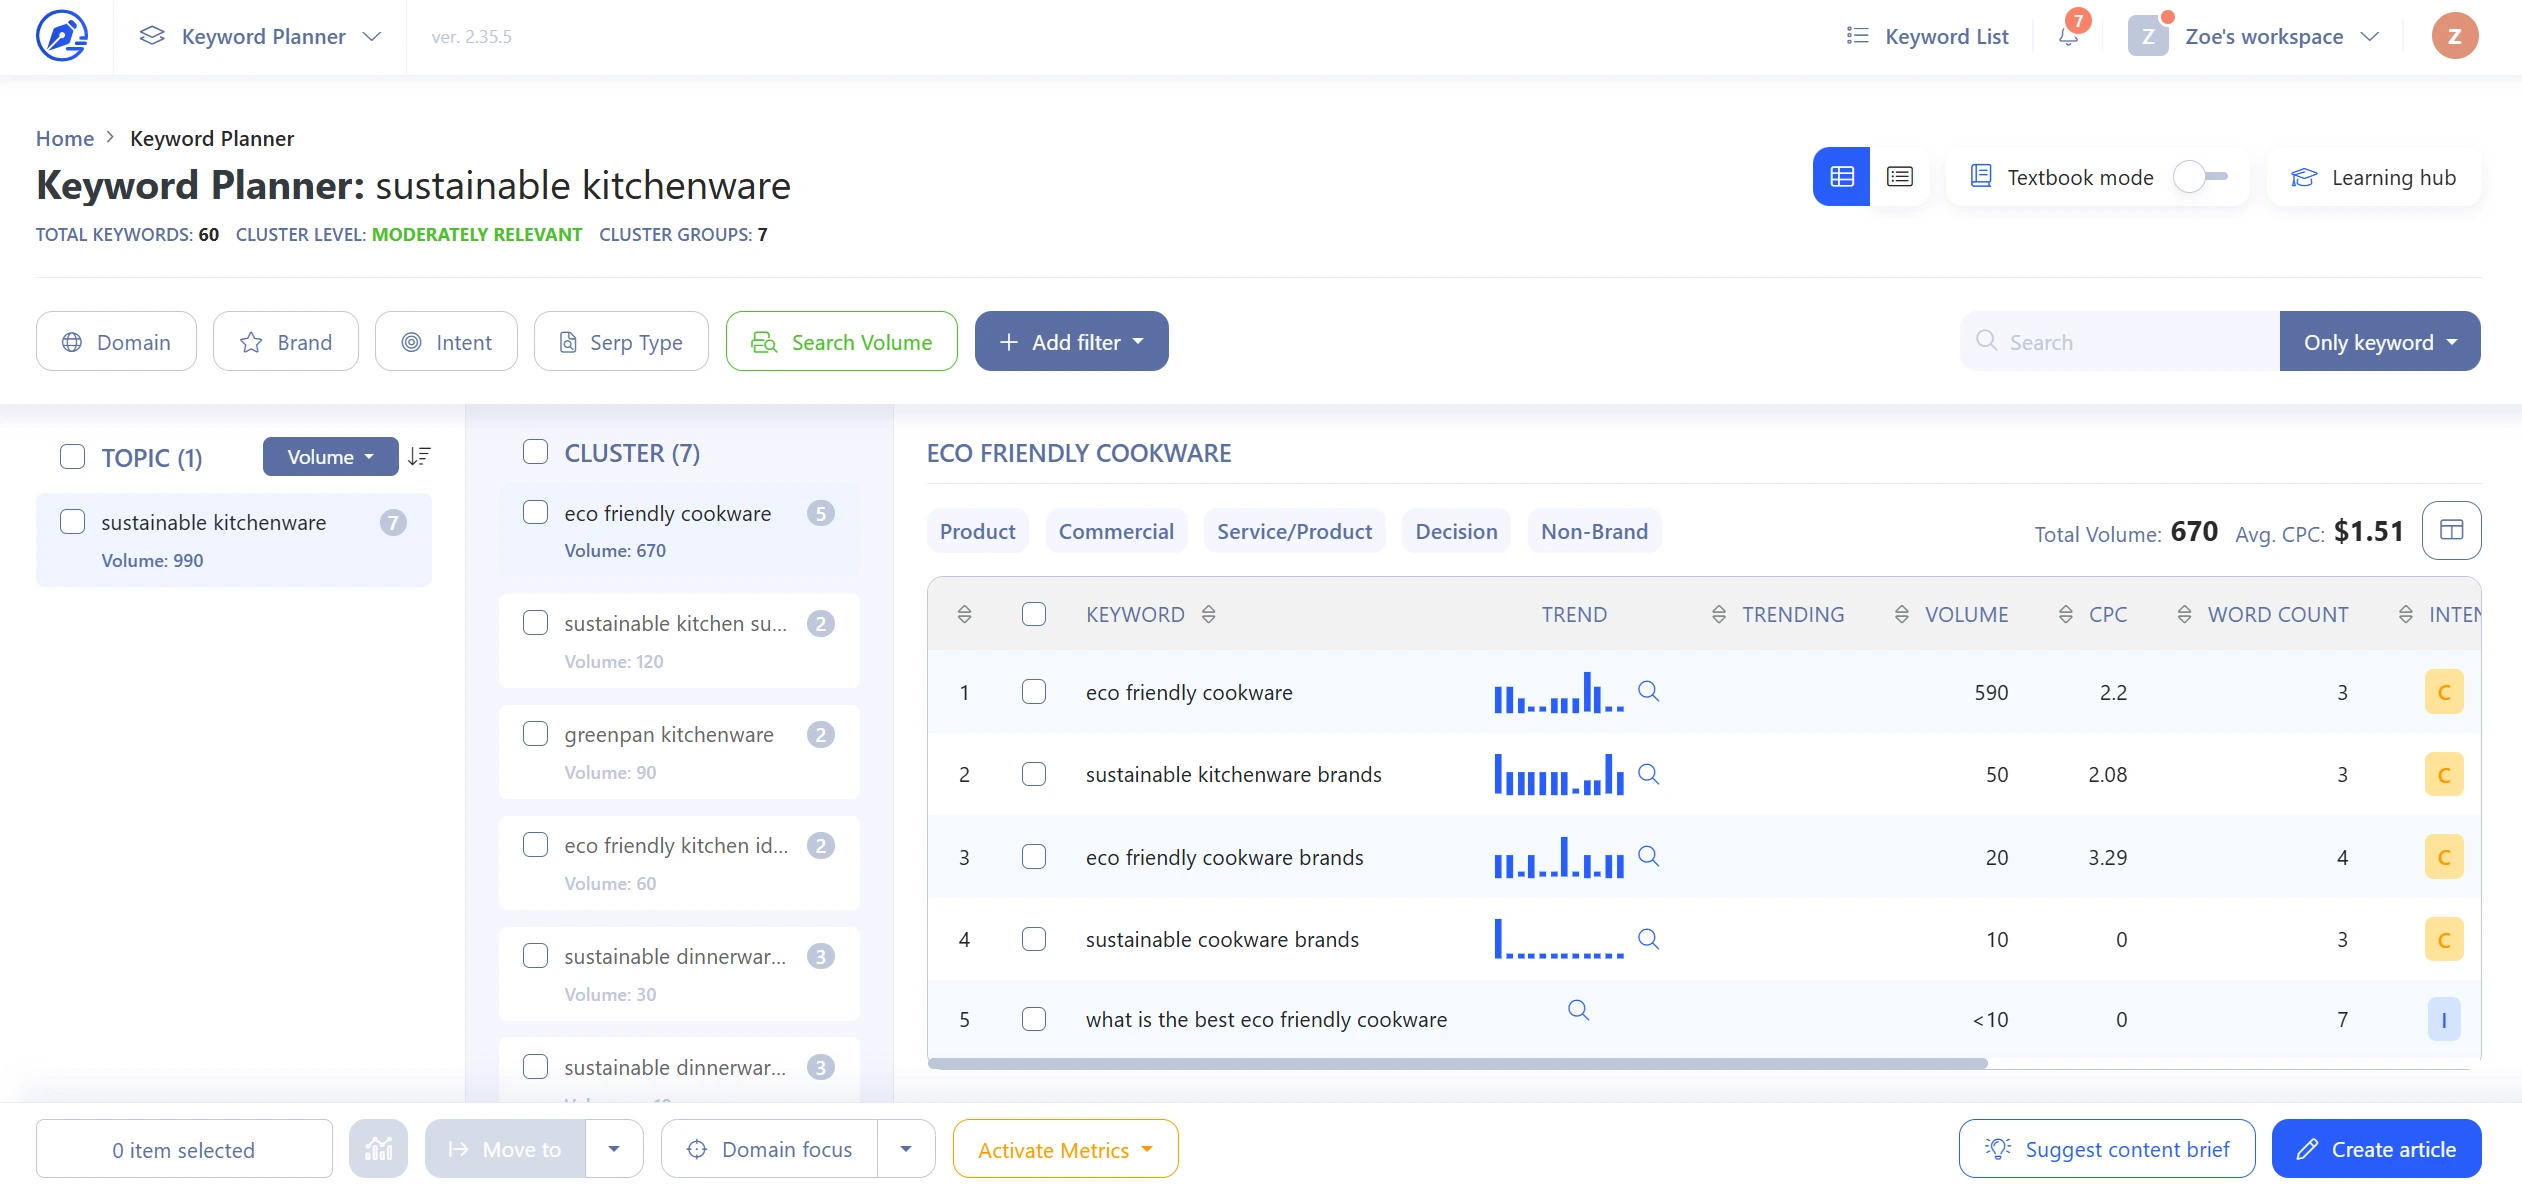This screenshot has height=1191, width=2522.
Task: Click the row number sort arrows icon
Action: point(964,614)
